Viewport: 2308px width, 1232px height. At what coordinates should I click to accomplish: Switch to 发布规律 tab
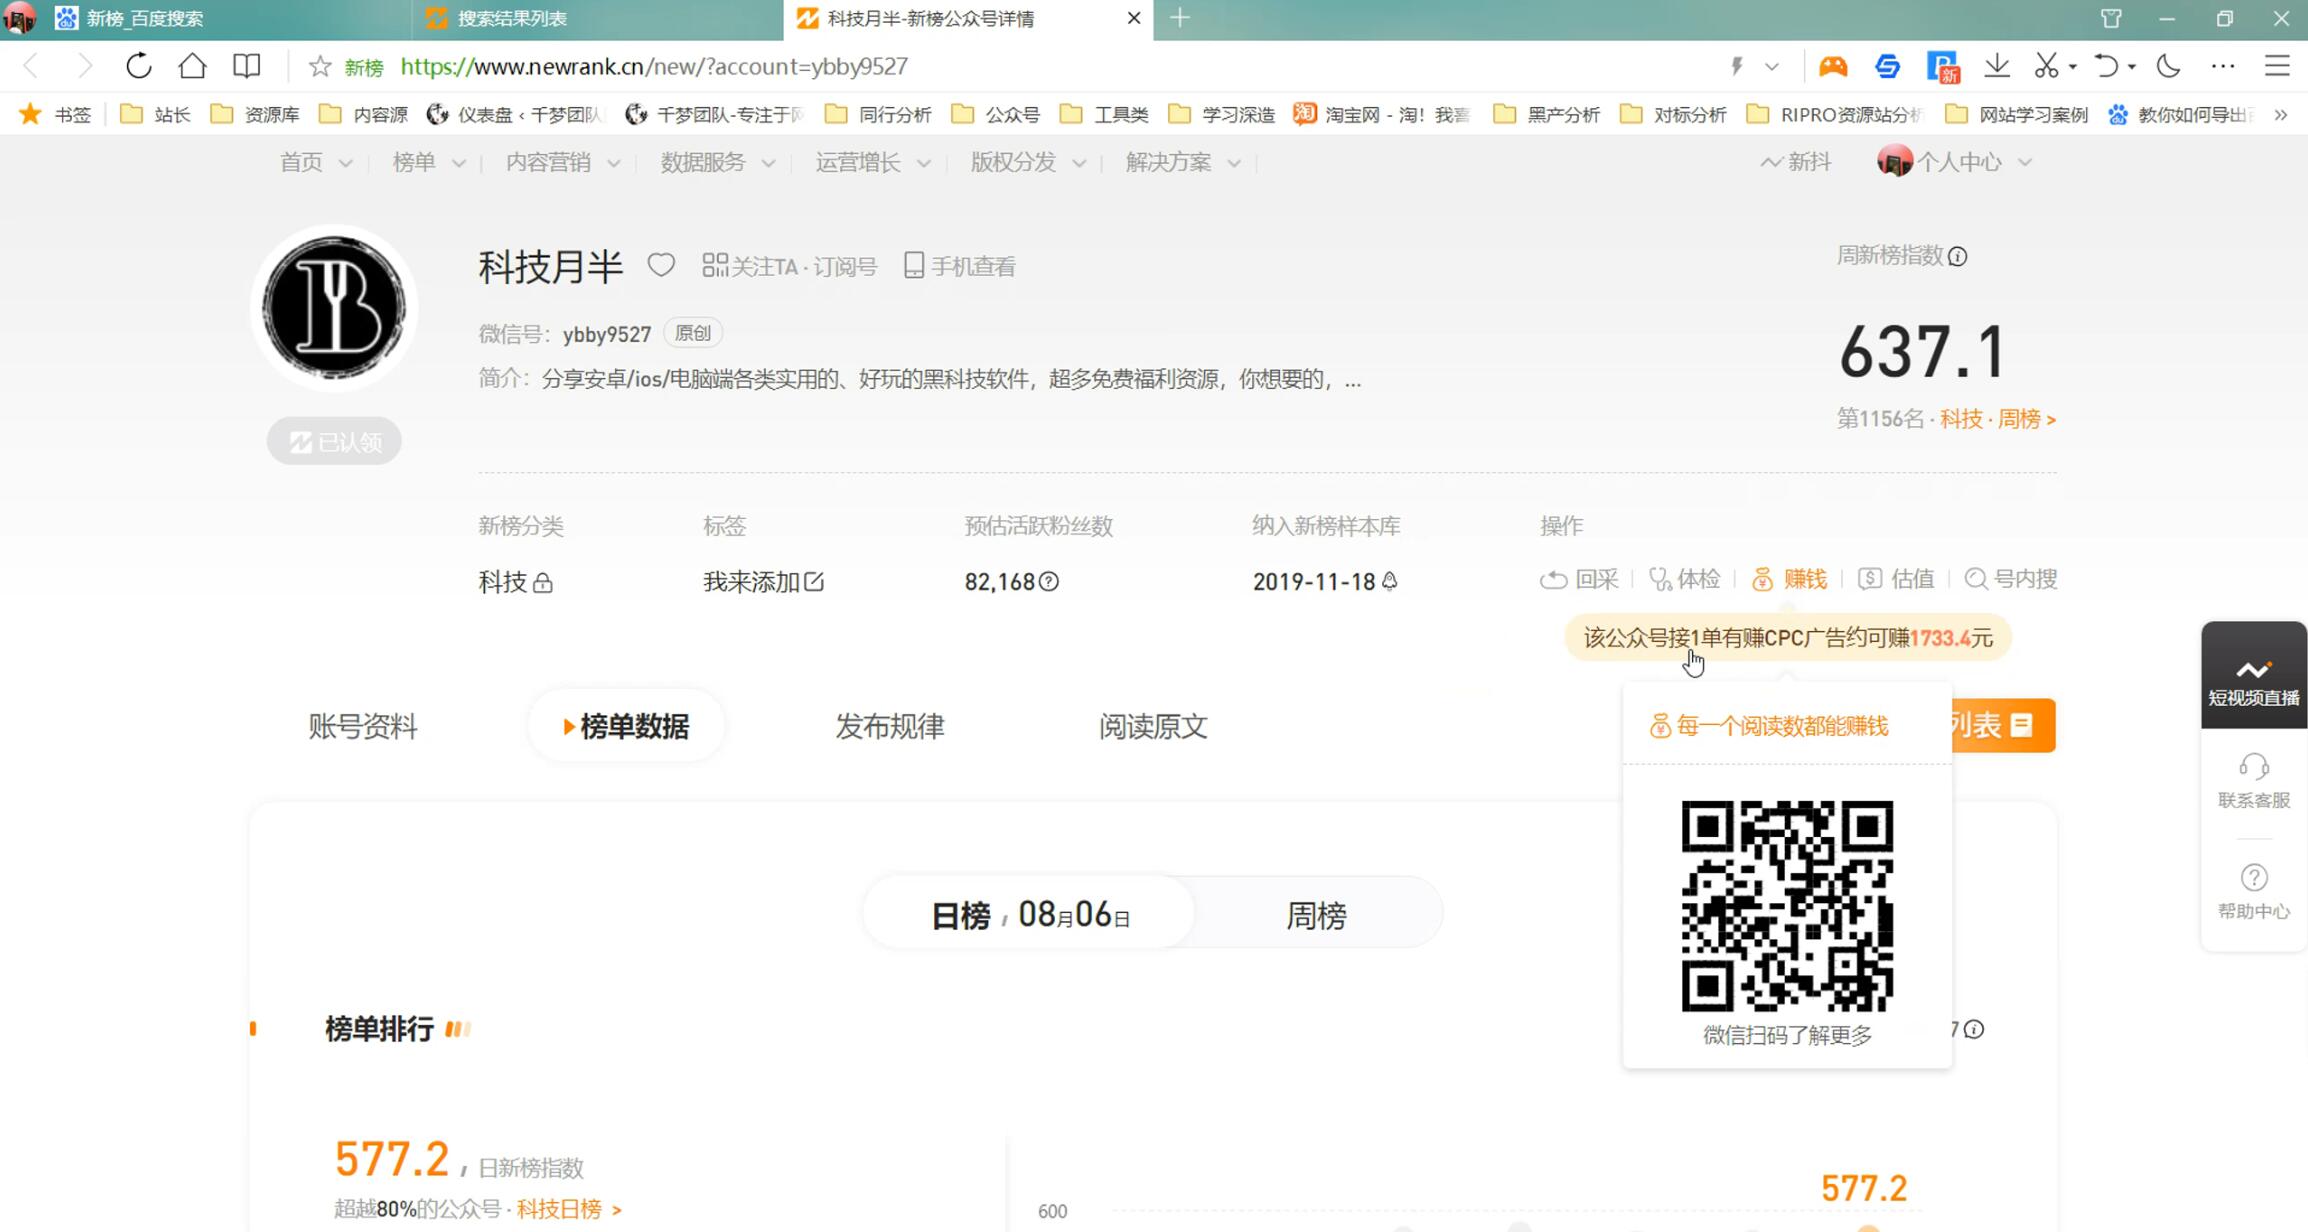[889, 726]
